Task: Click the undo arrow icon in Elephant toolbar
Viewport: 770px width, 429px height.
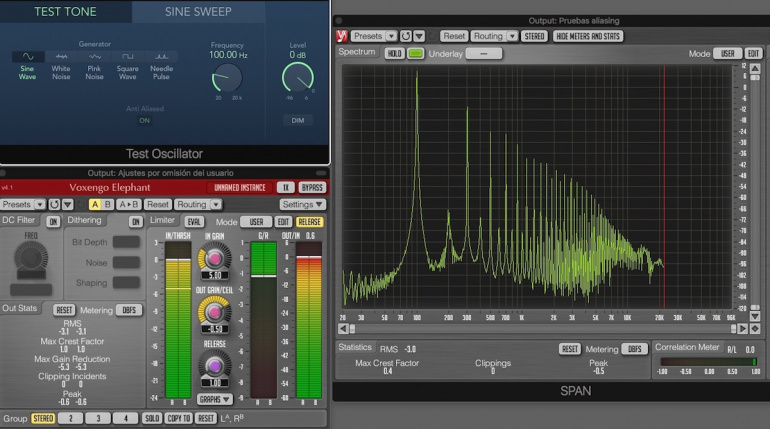Action: pyautogui.click(x=54, y=204)
